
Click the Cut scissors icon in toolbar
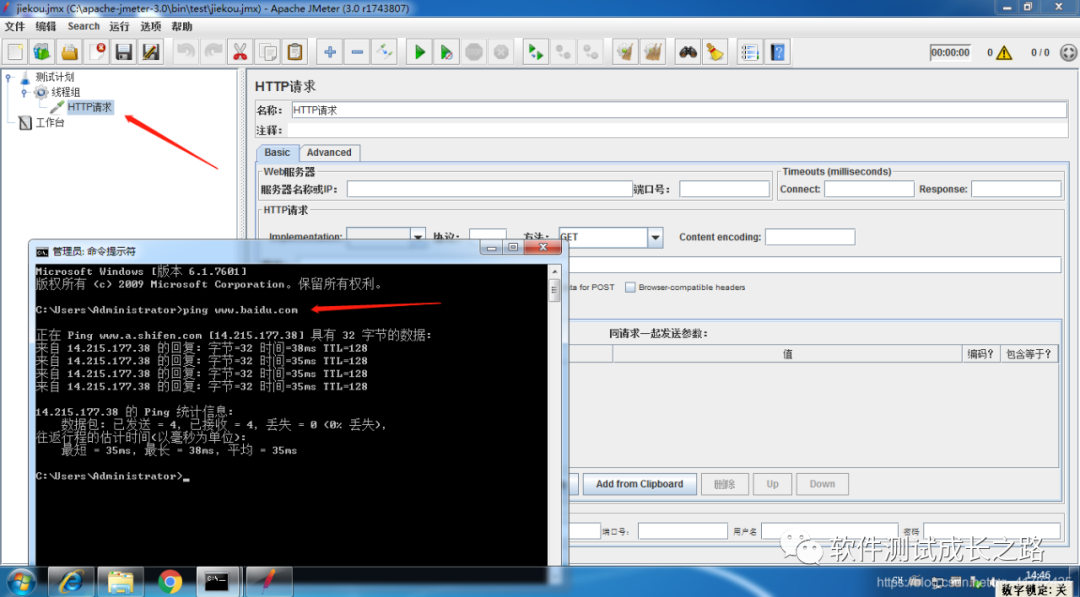240,52
